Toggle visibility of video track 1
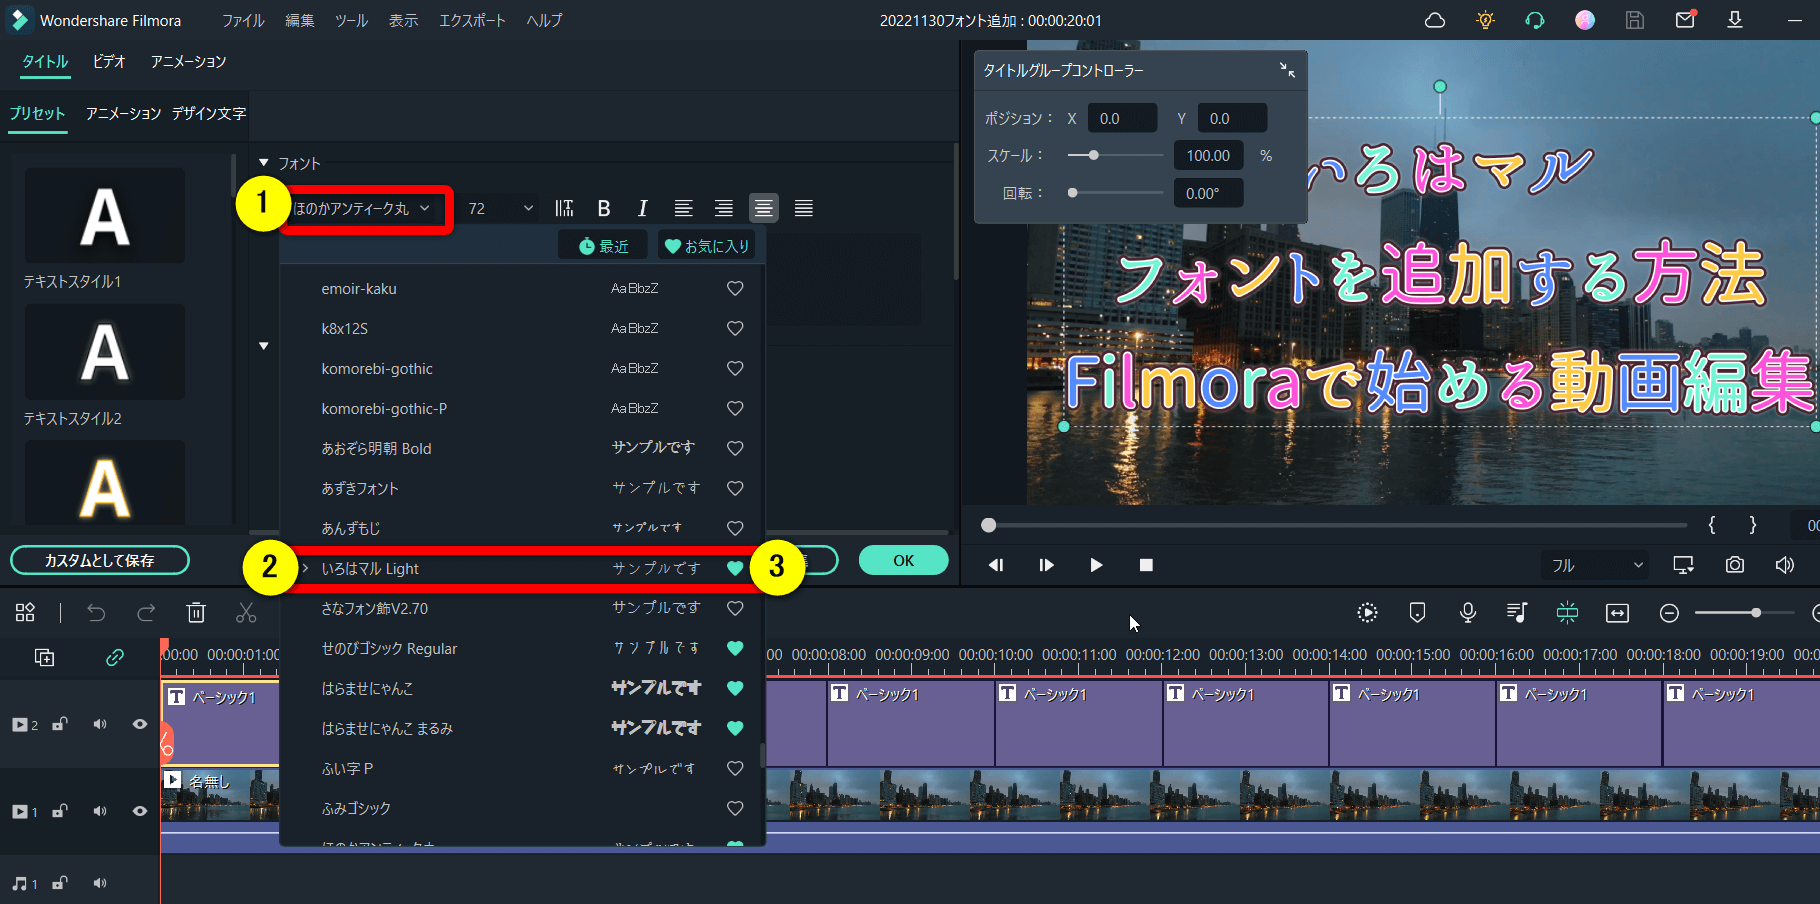1820x904 pixels. coord(140,811)
